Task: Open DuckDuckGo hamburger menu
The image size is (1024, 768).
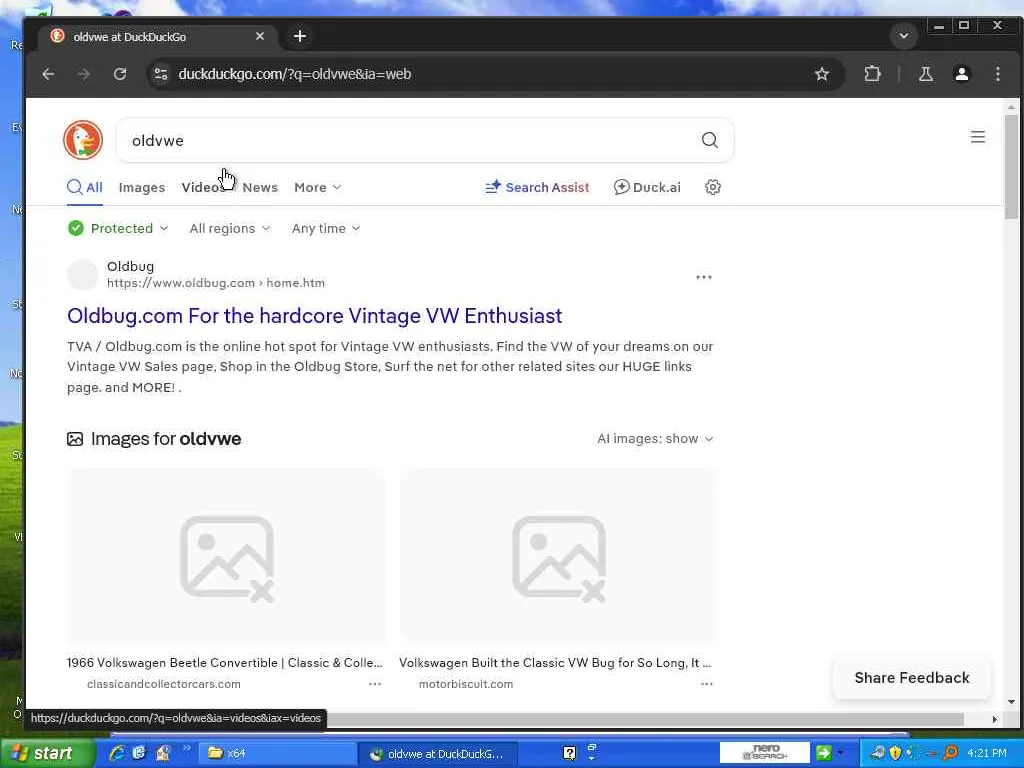Action: click(978, 137)
